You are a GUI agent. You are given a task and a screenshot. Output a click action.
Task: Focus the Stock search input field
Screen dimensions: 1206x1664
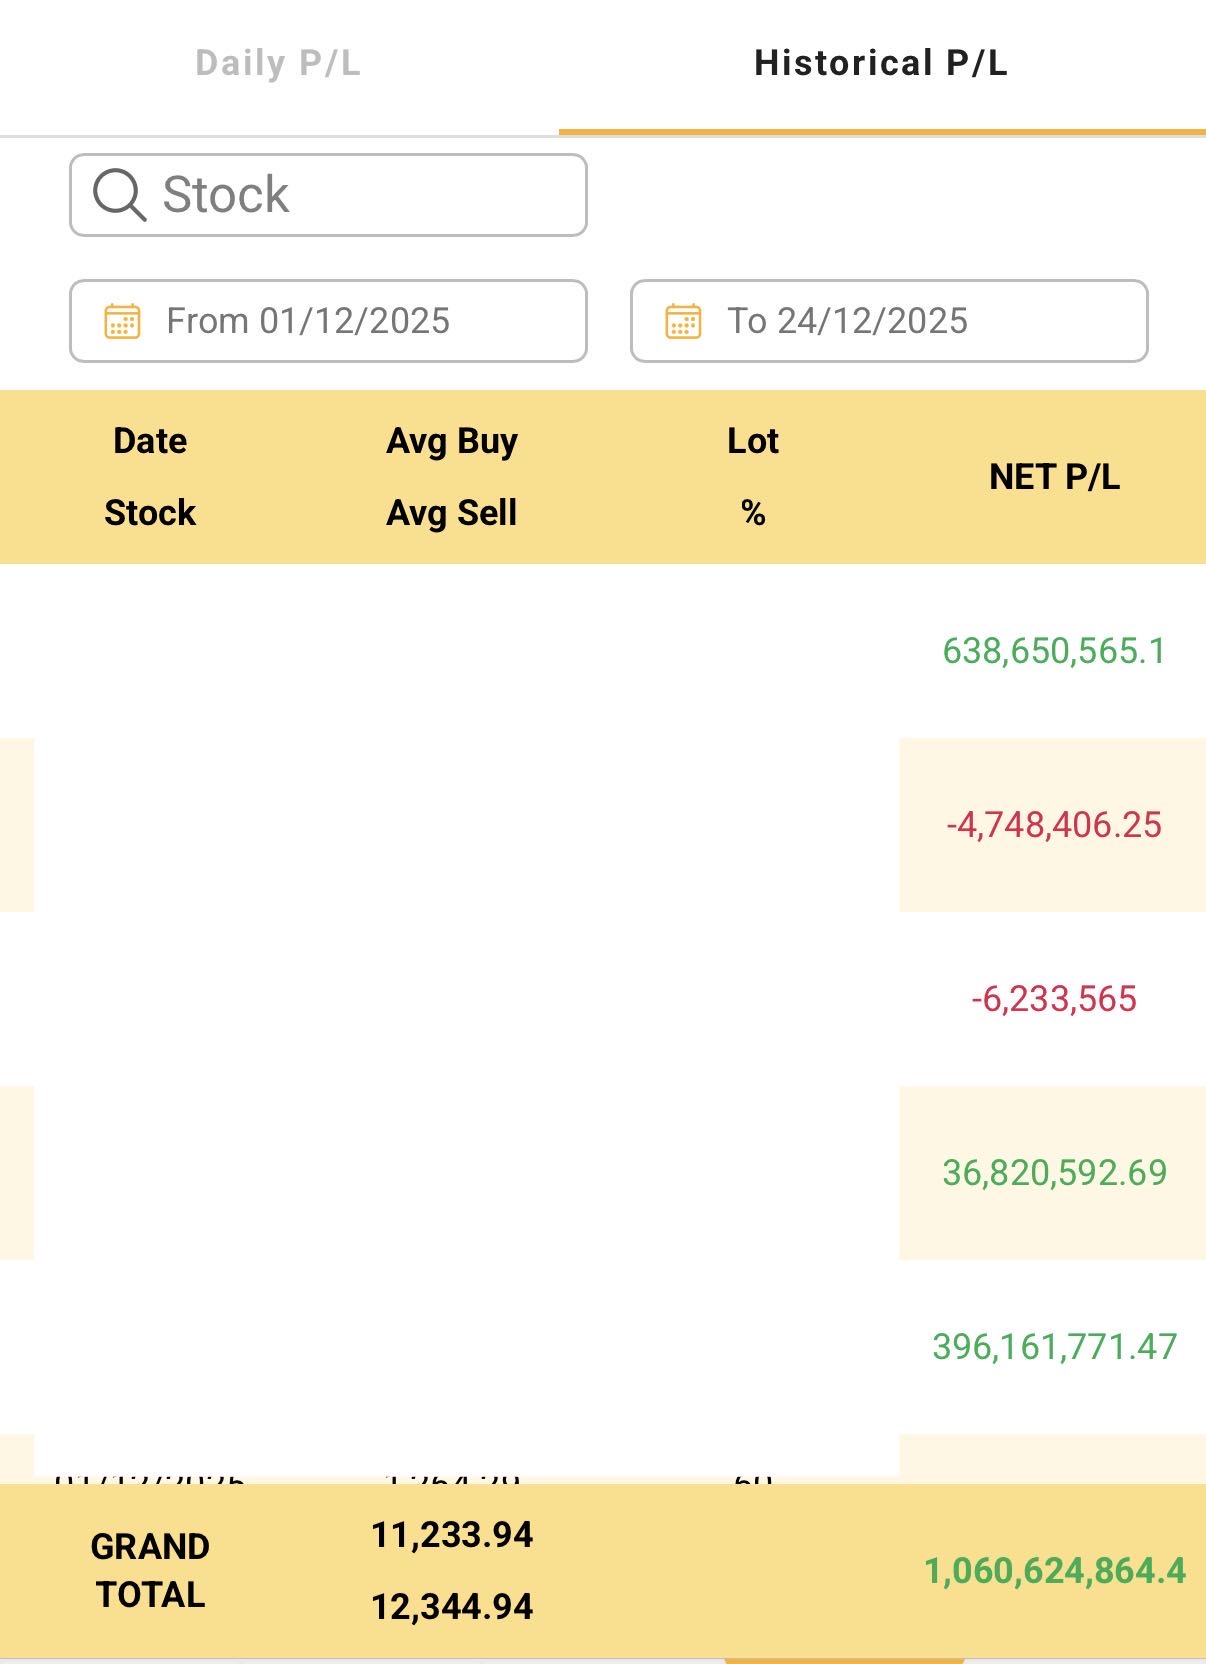point(360,195)
